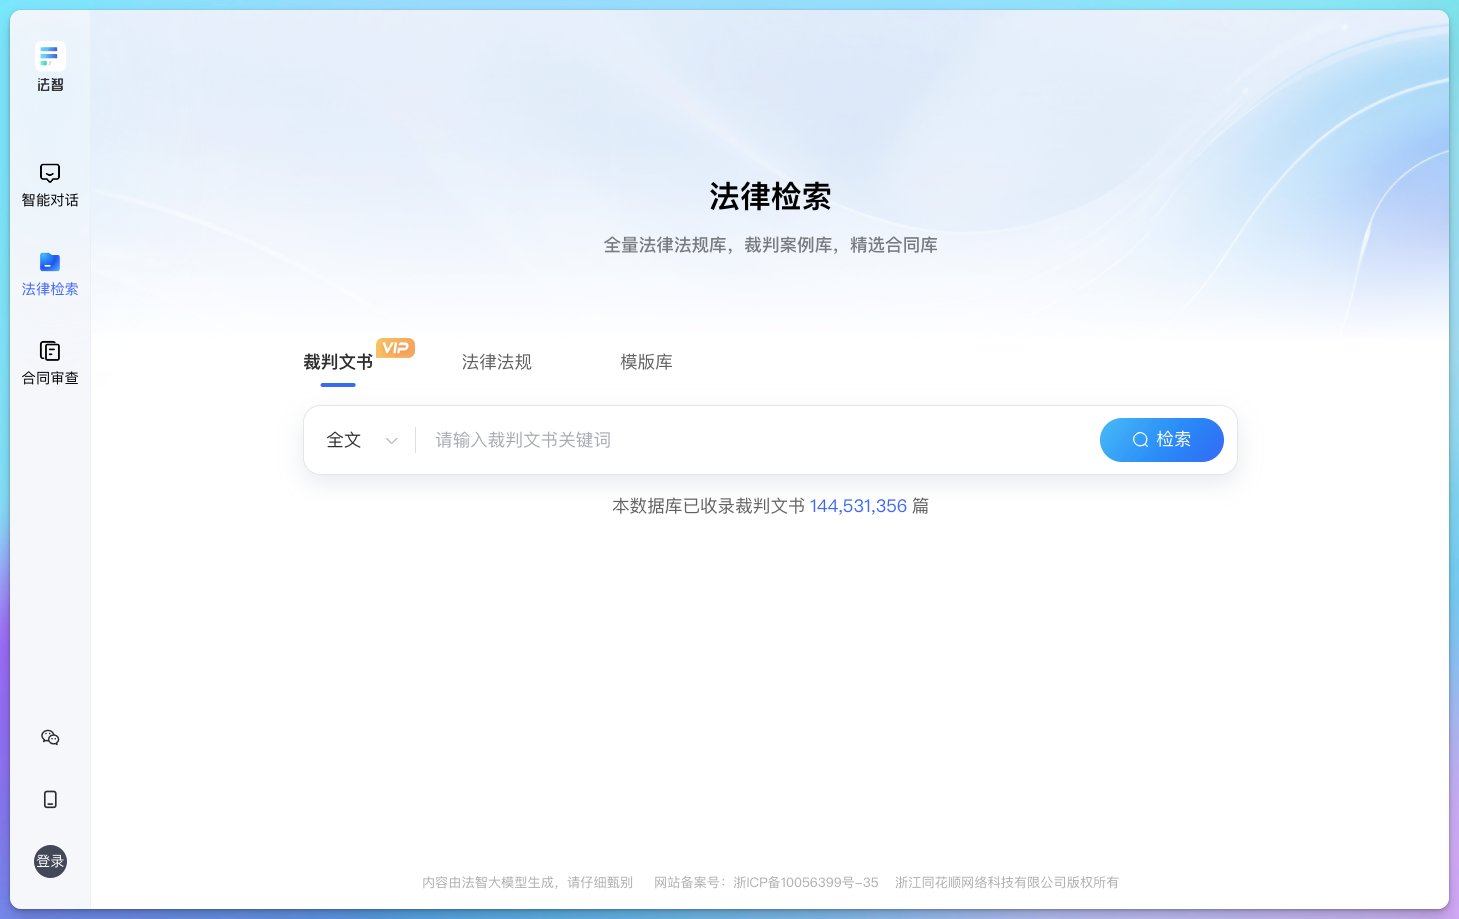Click the magnifier icon inside the 检索 button
The image size is (1459, 919).
pyautogui.click(x=1141, y=440)
